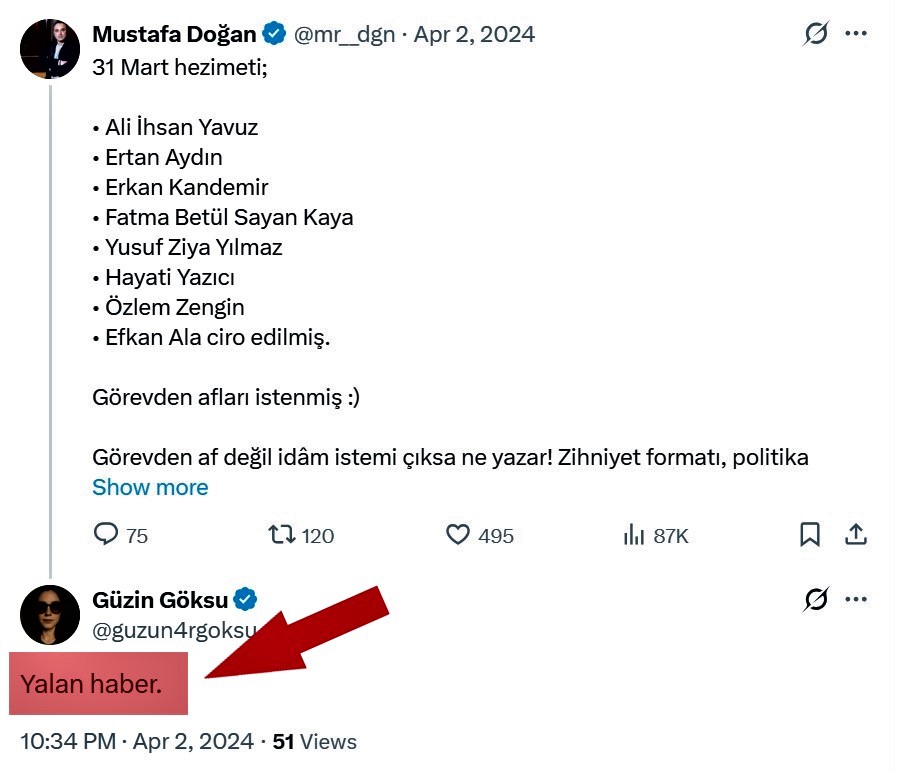Click the @mr__dgn handle

344,34
